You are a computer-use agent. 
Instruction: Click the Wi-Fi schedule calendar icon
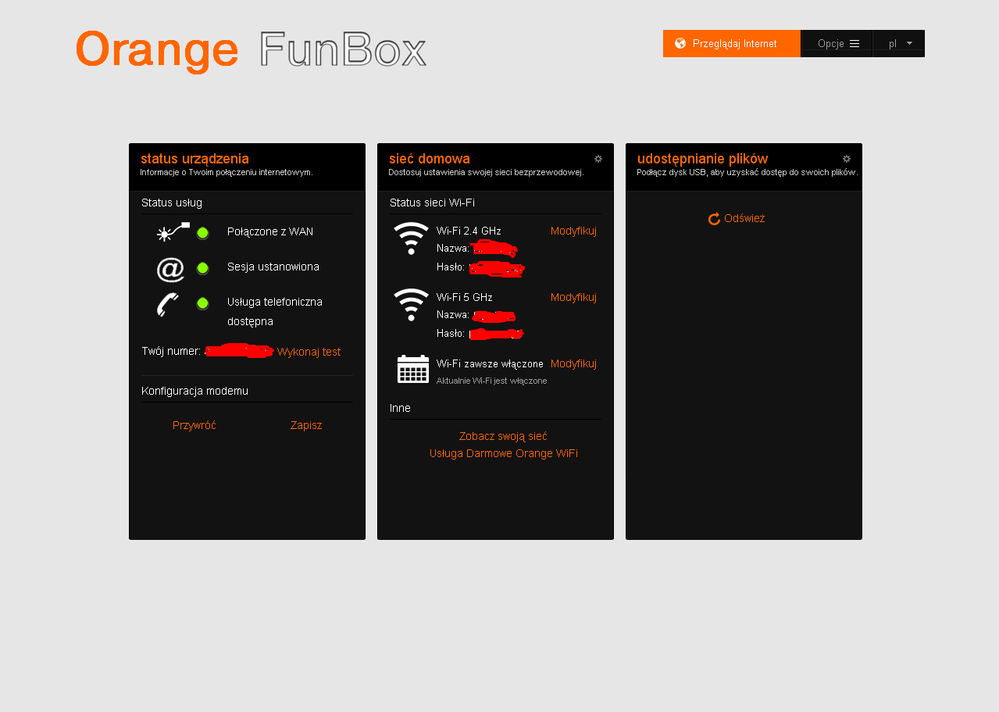(x=412, y=370)
